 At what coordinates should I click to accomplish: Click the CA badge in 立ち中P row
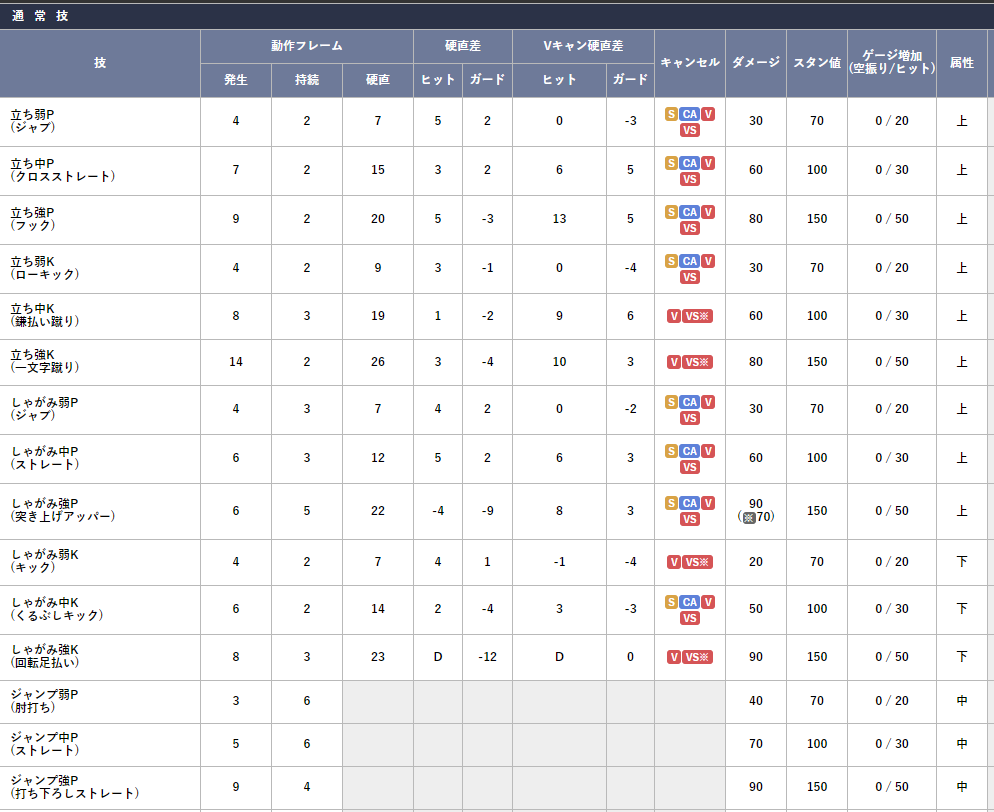690,163
